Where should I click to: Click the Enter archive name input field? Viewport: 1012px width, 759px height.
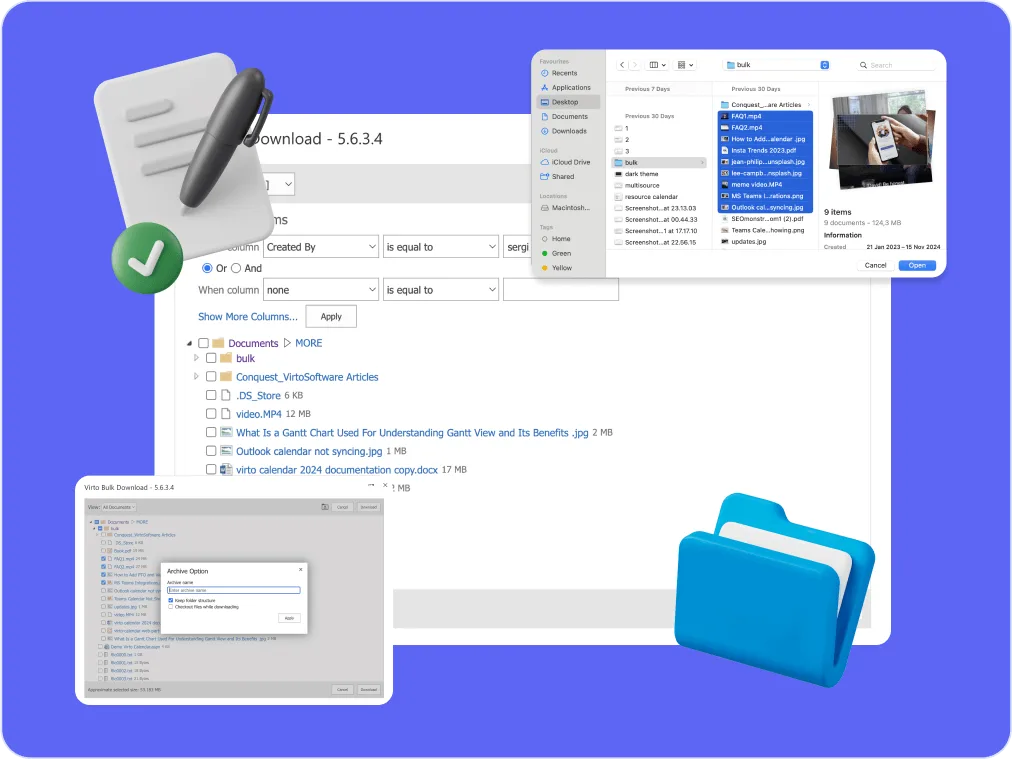(x=233, y=590)
